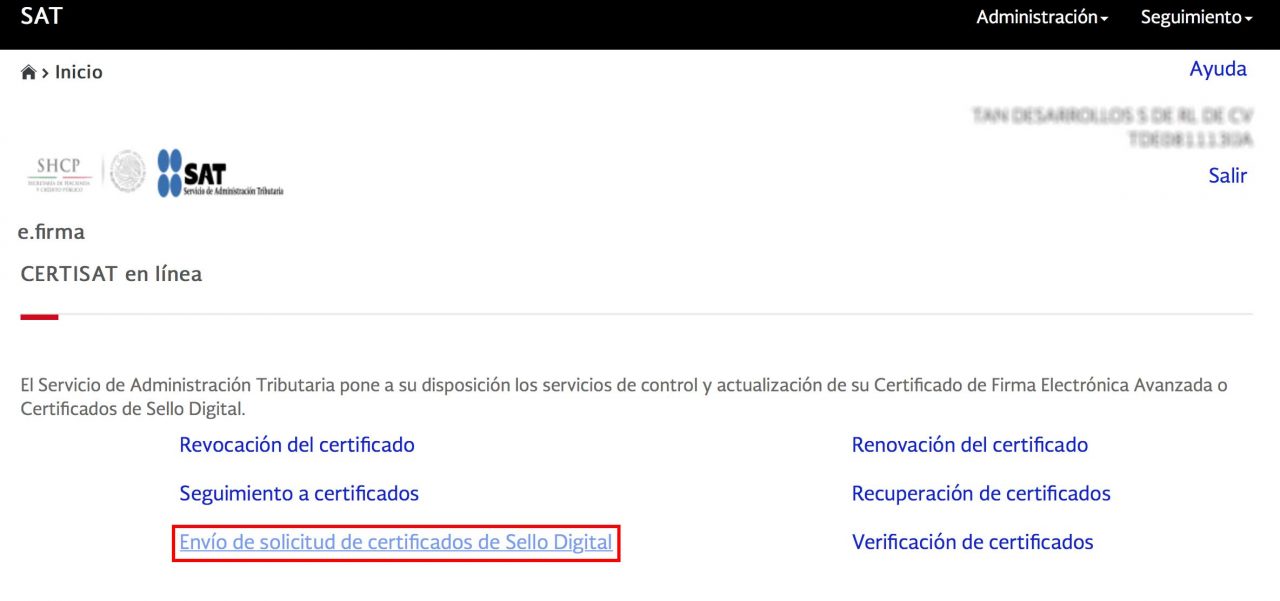Viewport: 1280px width, 601px height.
Task: Open Envío de solicitud de certificados de Sello Digital
Action: [396, 542]
